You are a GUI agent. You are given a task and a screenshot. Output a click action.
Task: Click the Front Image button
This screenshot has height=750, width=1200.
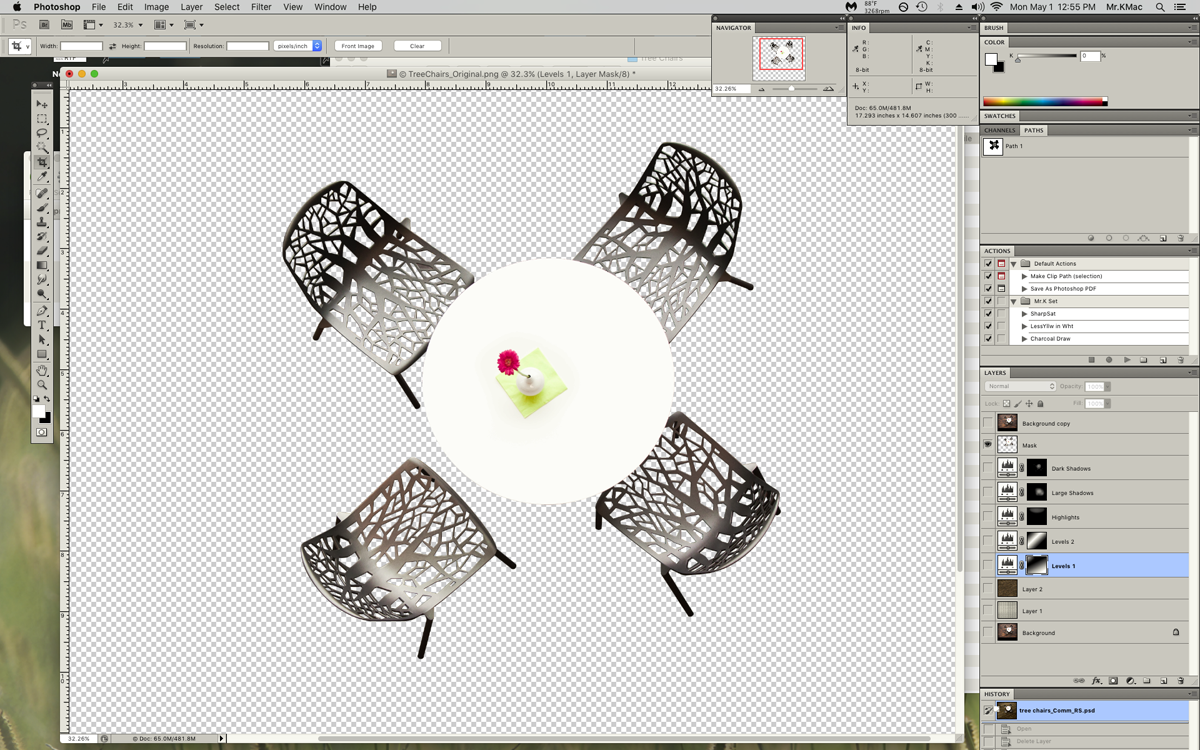358,46
